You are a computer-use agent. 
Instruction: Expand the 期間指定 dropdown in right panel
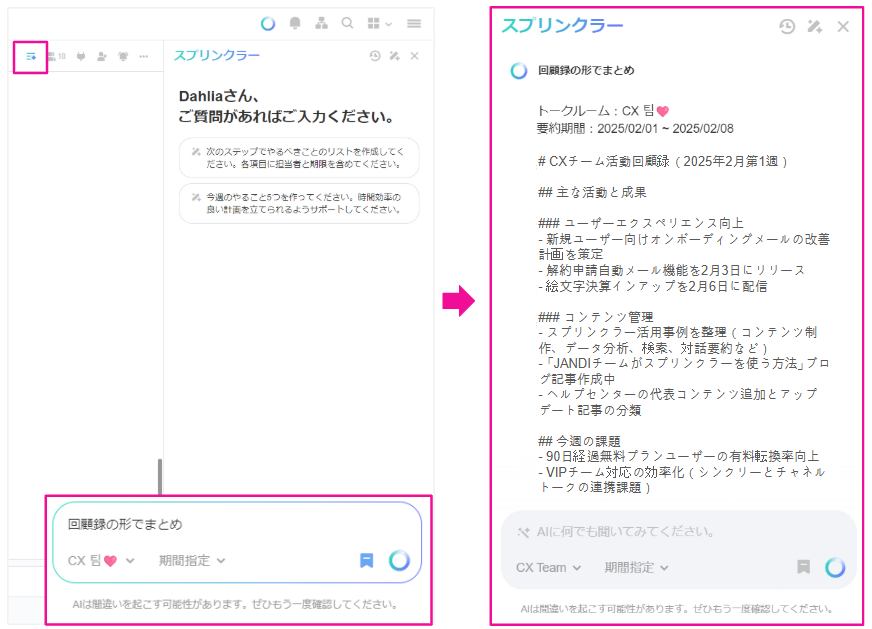click(636, 568)
